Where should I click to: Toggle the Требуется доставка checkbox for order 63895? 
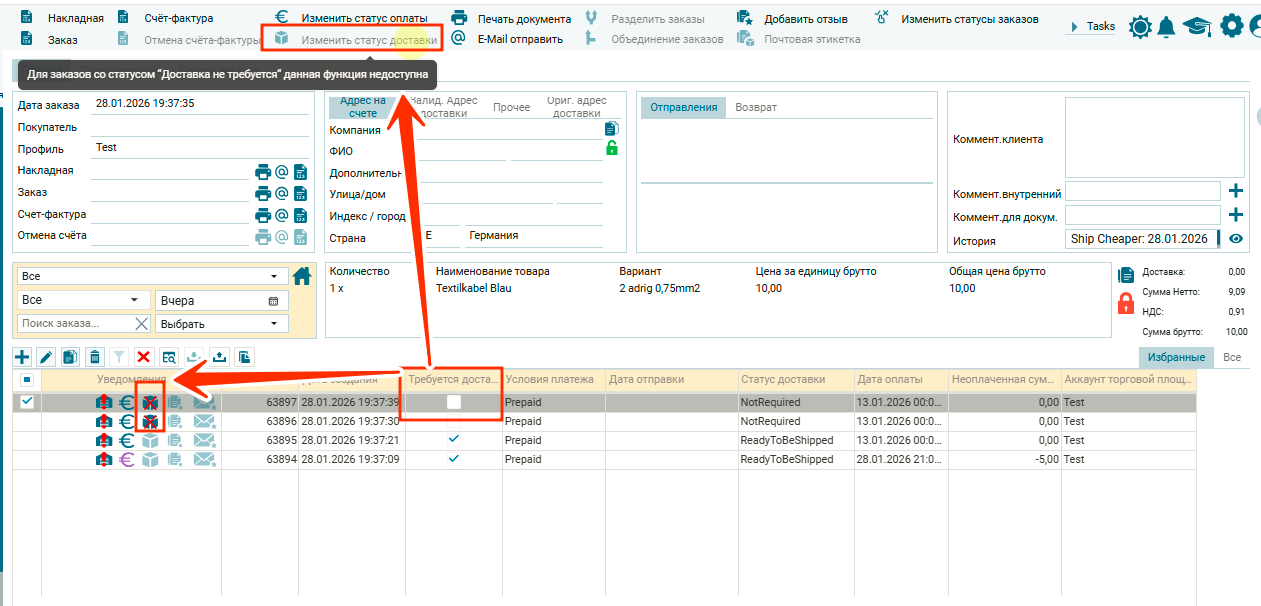click(x=454, y=440)
